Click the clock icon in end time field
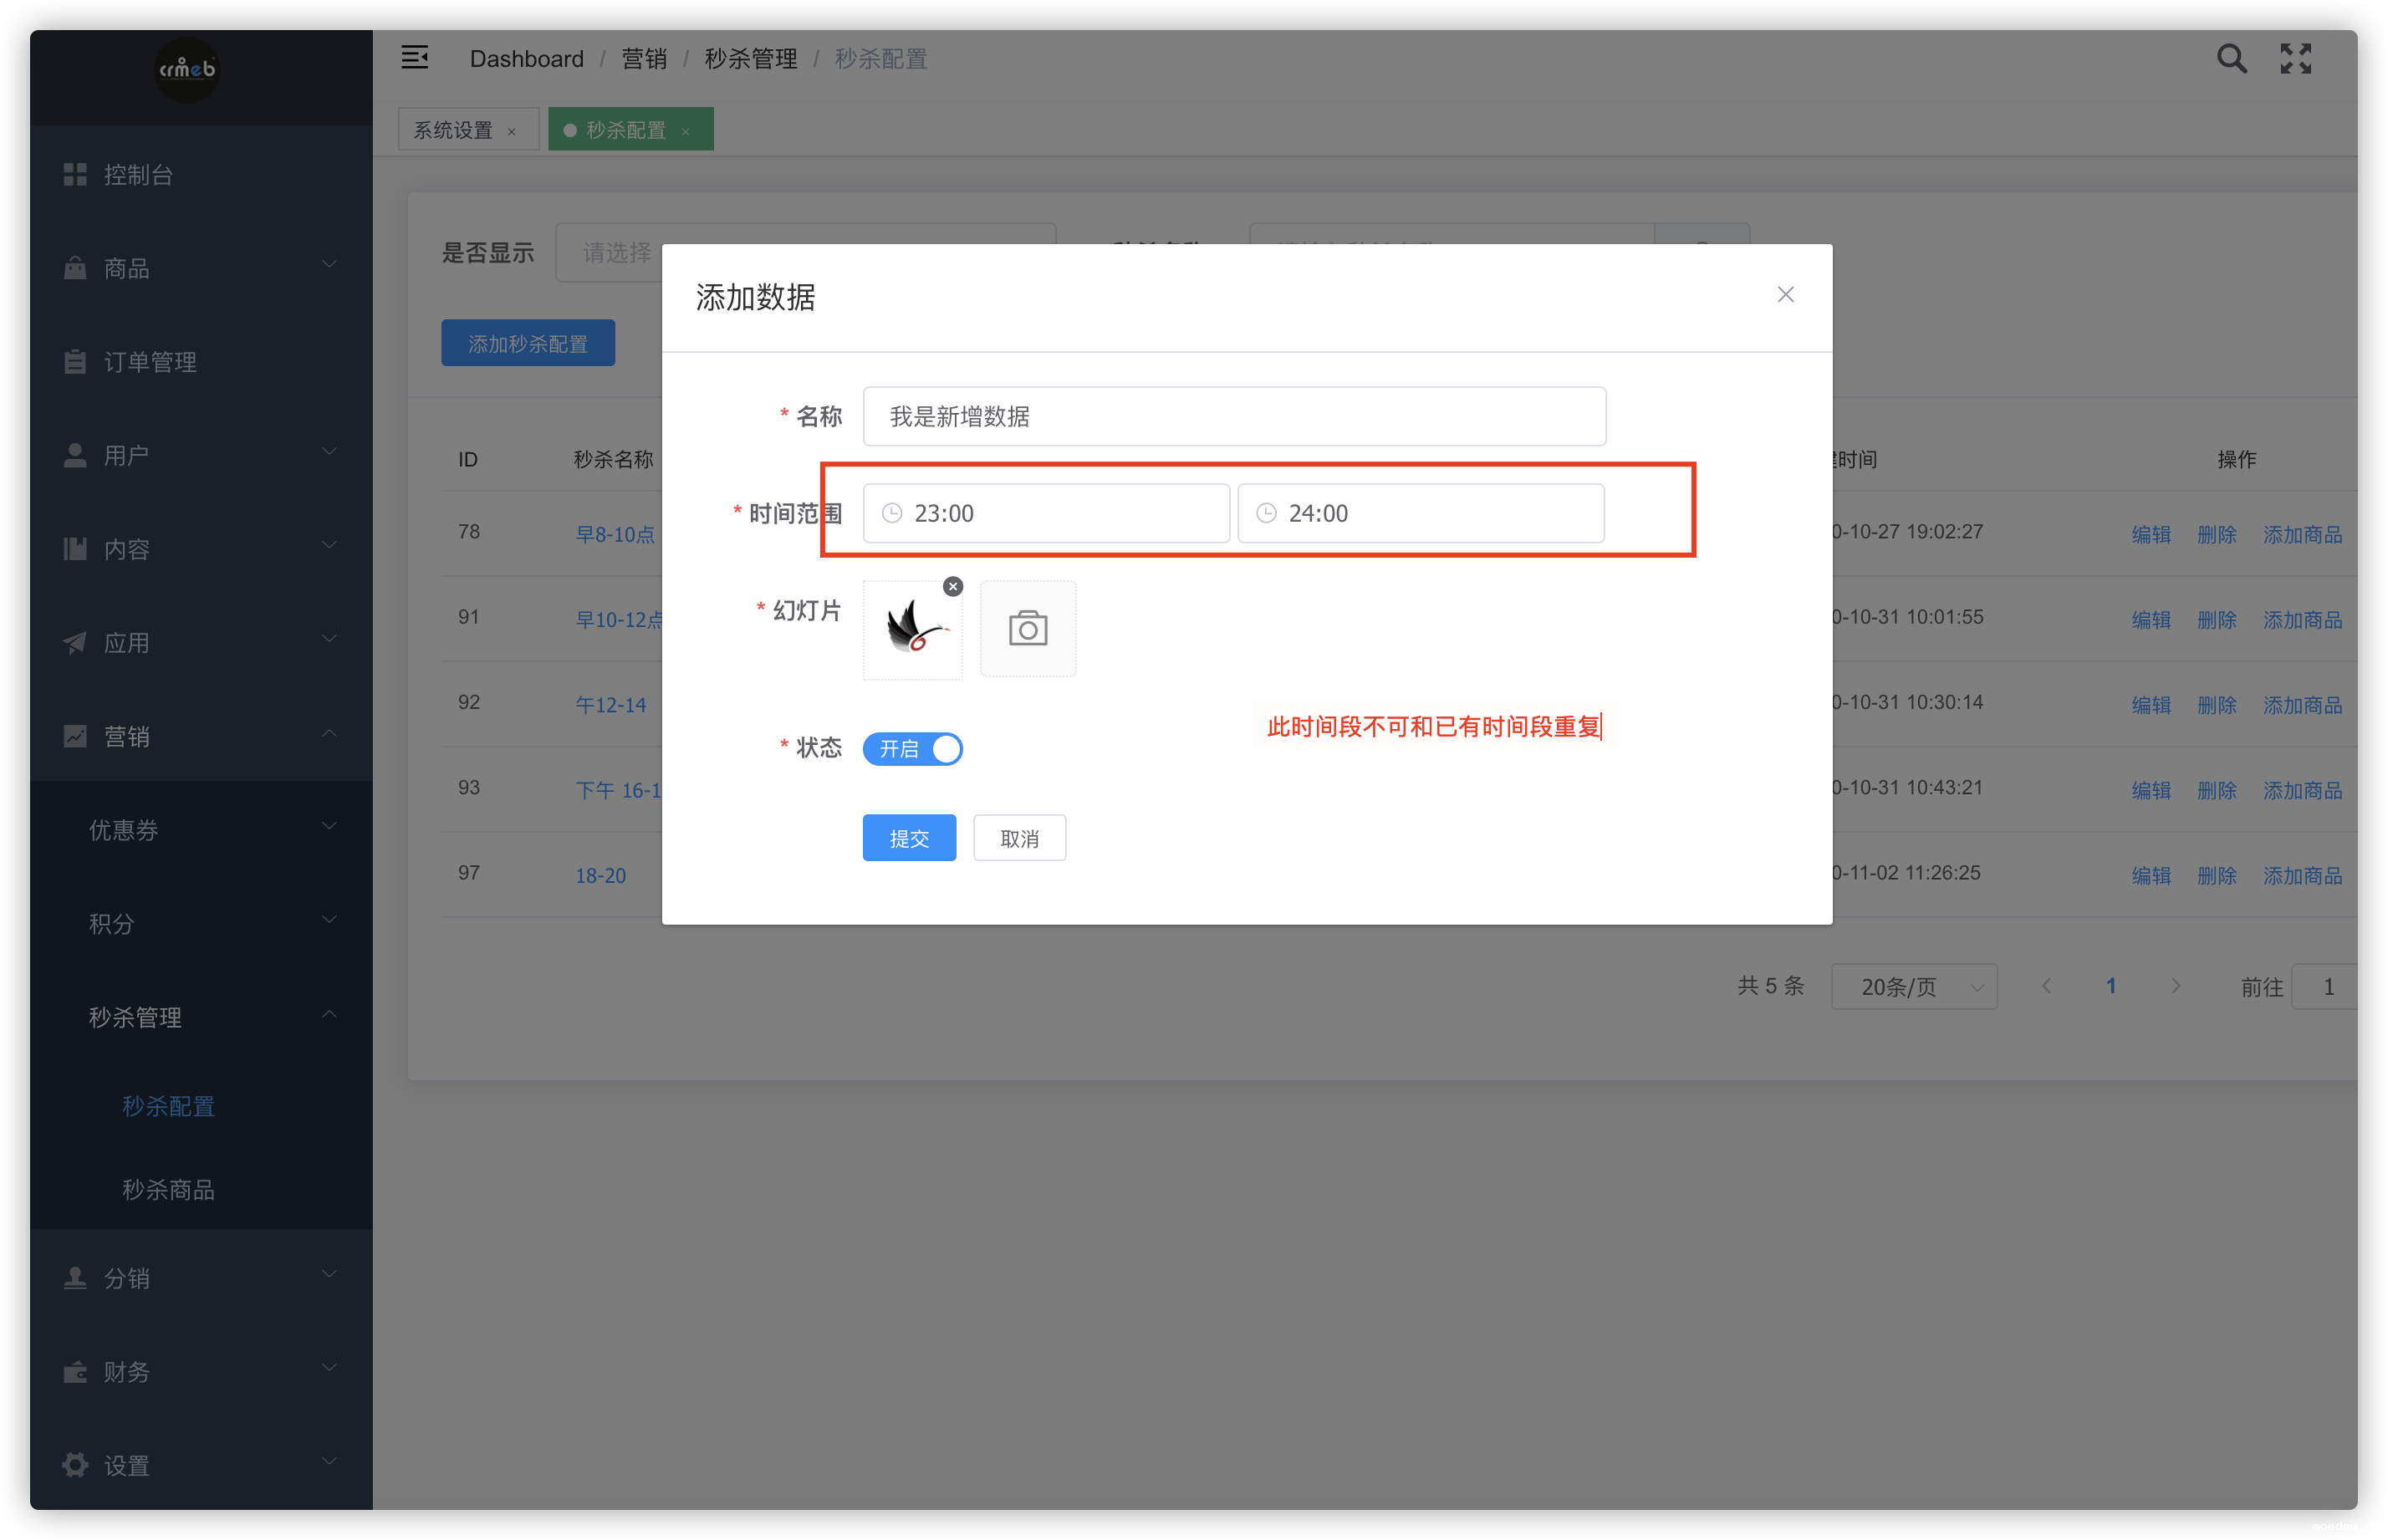 [x=1266, y=514]
